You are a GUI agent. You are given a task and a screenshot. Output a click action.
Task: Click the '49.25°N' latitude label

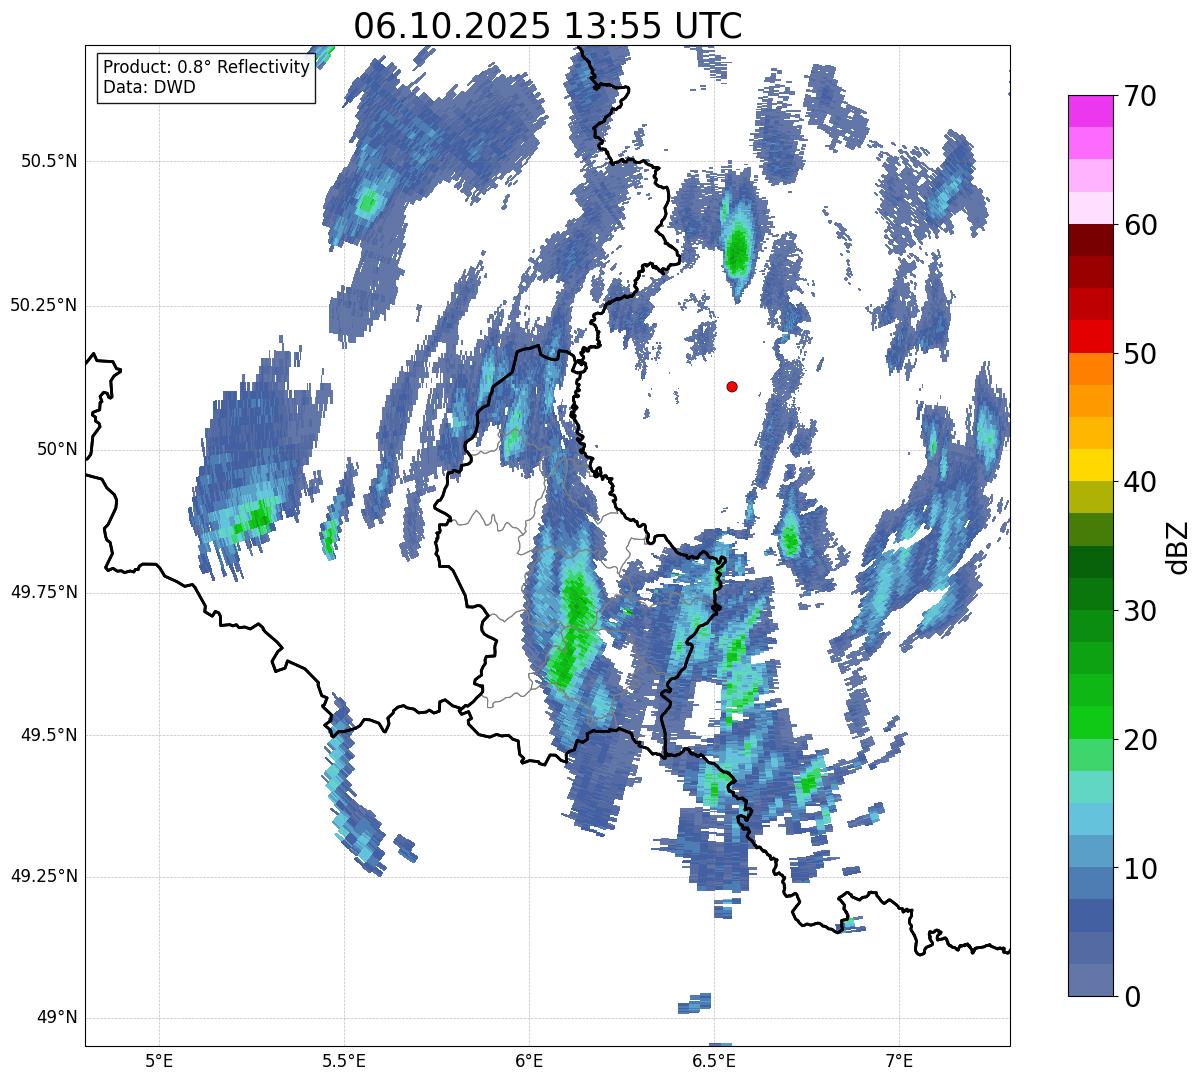click(x=44, y=877)
